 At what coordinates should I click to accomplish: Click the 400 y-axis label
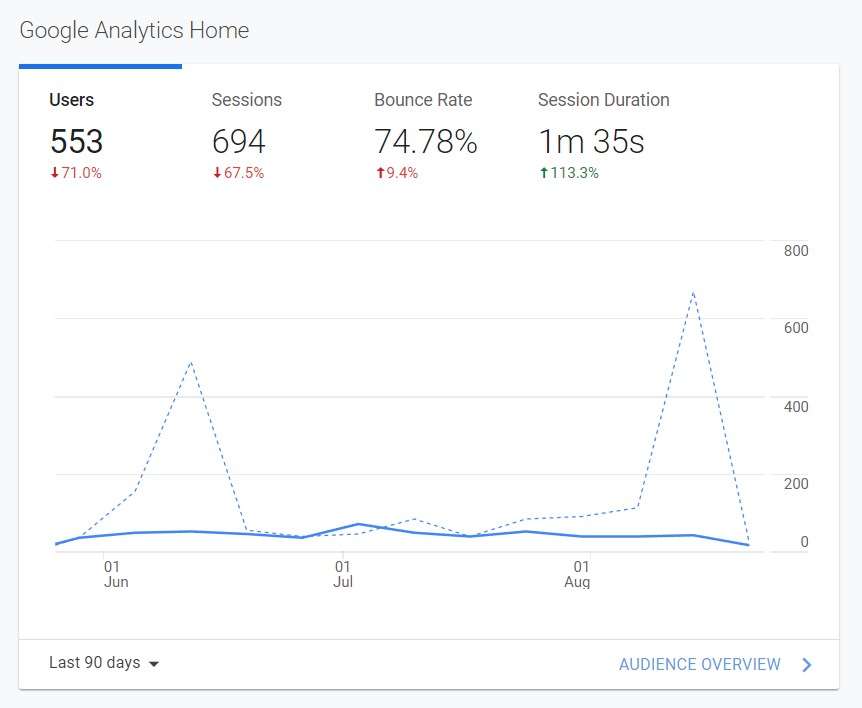pyautogui.click(x=796, y=407)
